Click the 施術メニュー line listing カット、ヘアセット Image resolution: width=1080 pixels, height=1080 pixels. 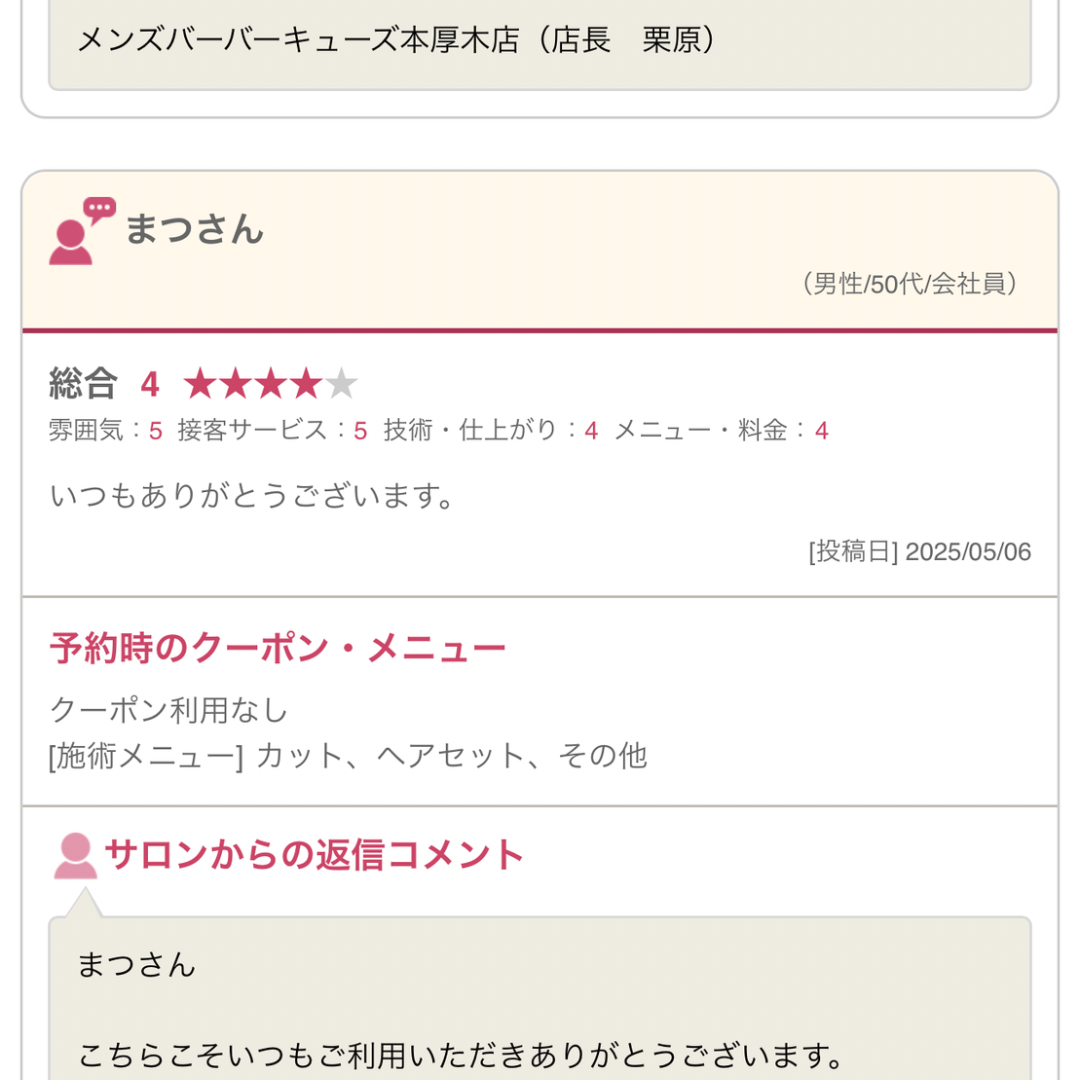(x=348, y=756)
